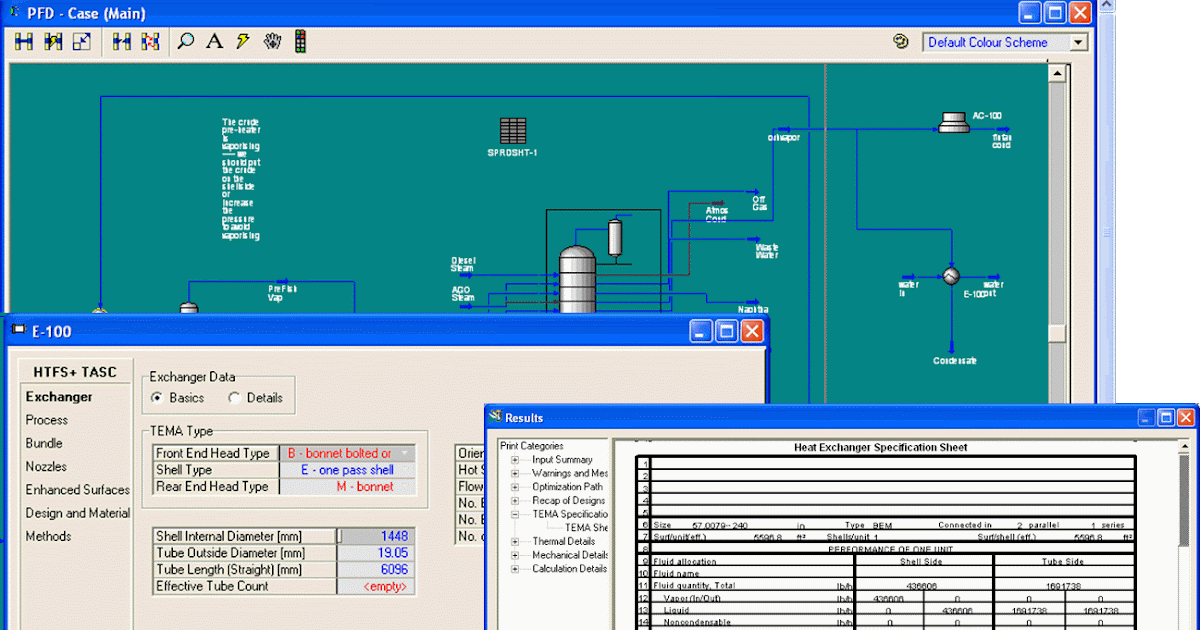Open the colour scheme status icon

(901, 42)
